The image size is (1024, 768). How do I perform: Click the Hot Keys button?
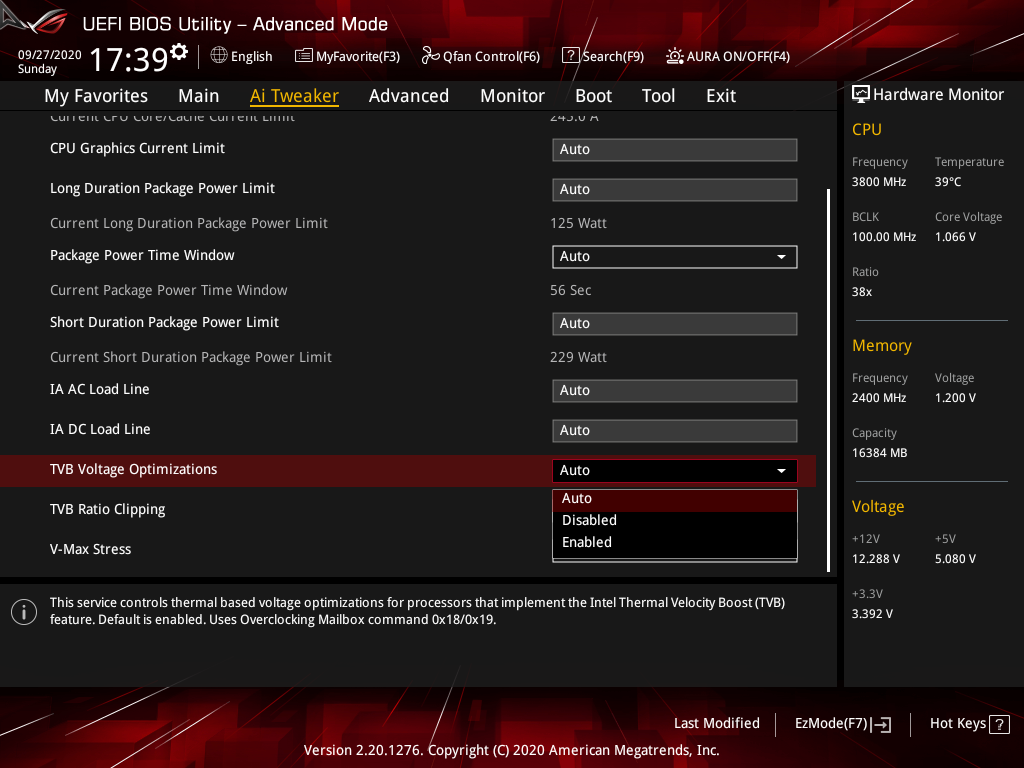pos(969,724)
